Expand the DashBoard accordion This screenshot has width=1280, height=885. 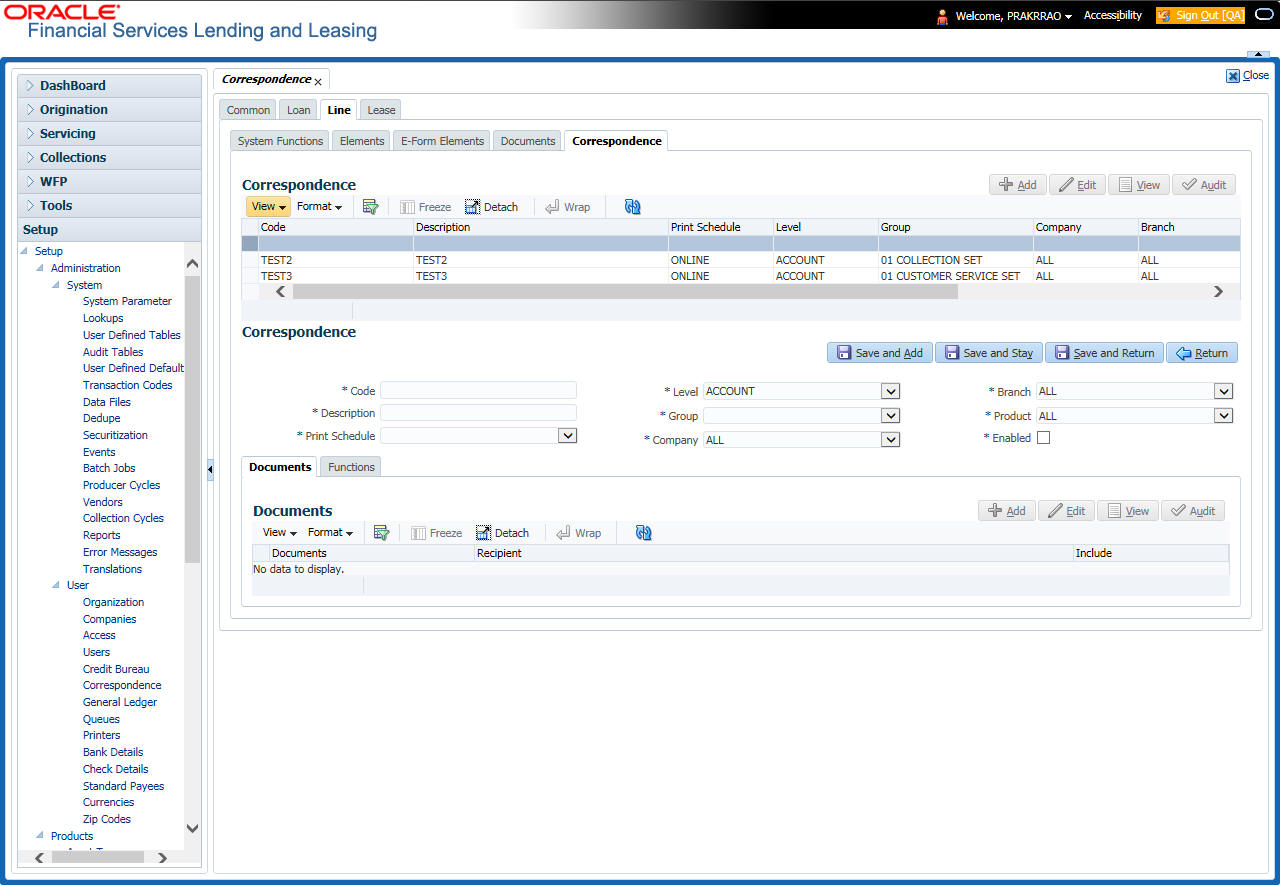109,86
